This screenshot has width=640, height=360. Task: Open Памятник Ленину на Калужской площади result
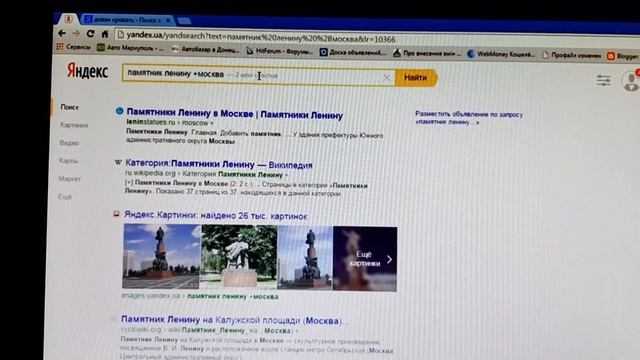pos(235,320)
